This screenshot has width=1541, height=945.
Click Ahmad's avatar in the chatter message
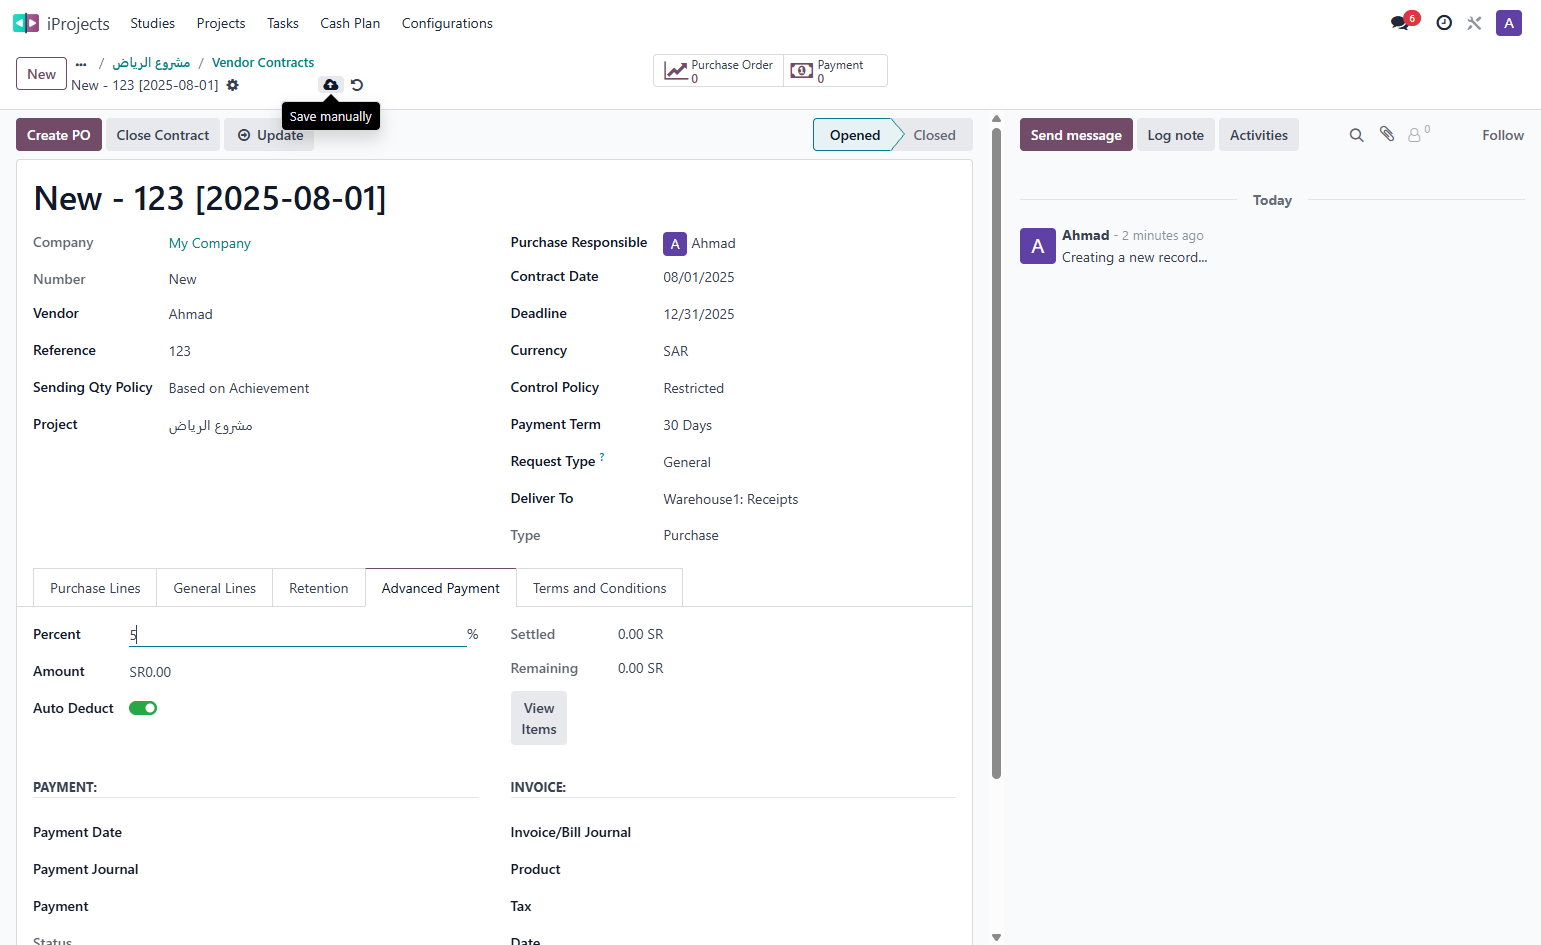(1038, 246)
